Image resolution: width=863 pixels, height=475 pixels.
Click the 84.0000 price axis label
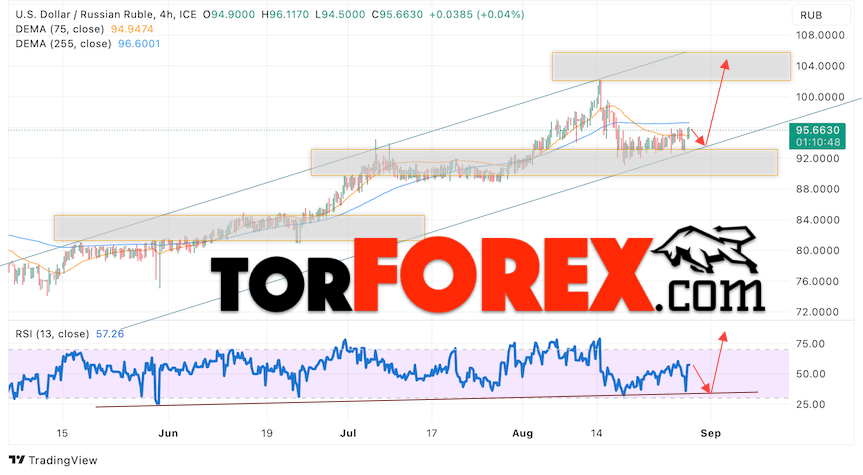coord(820,220)
